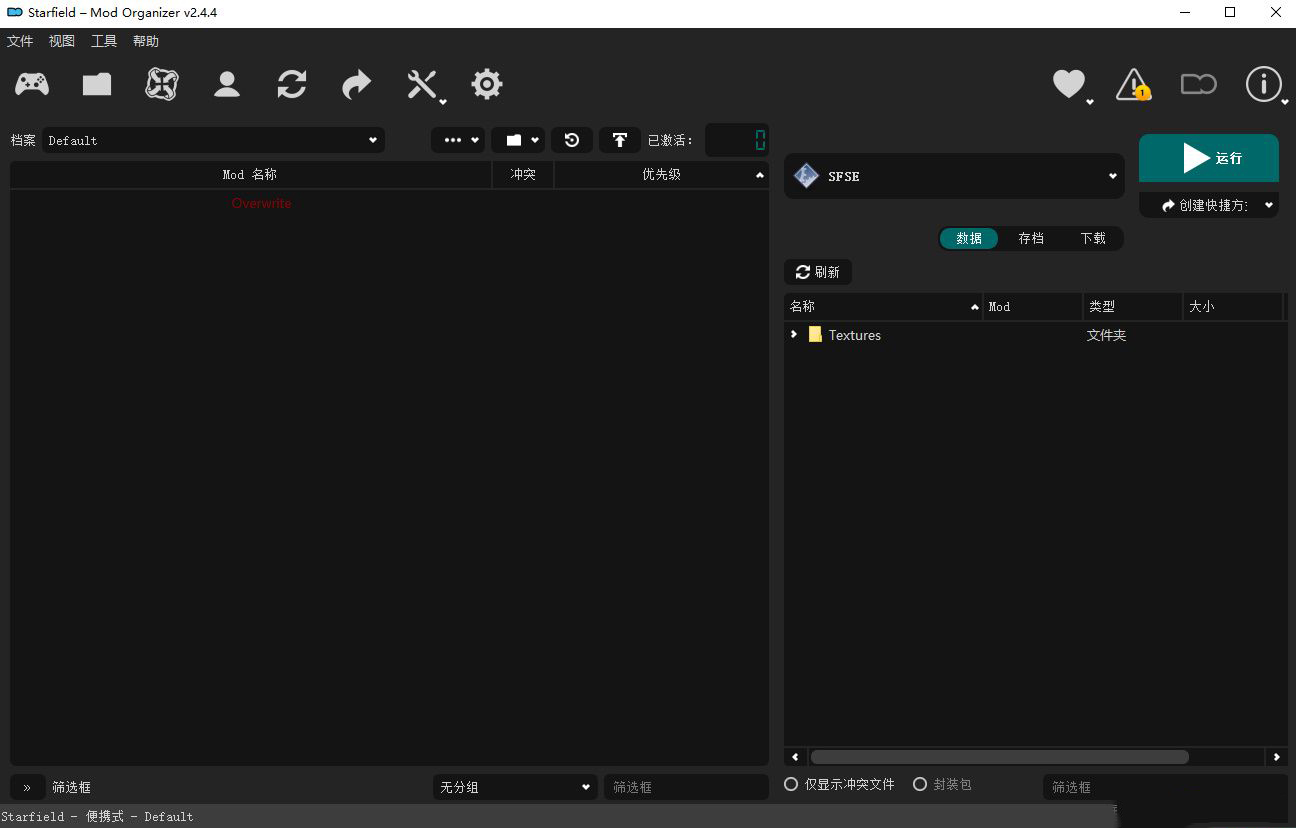Click the install mod from archive icon

(97, 84)
